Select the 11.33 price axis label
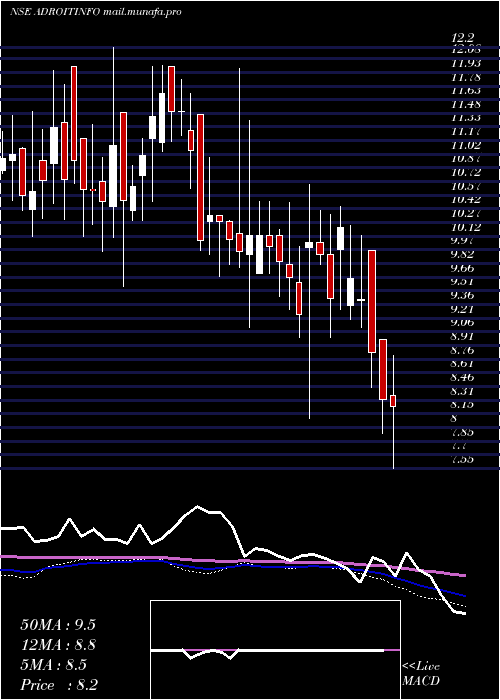Viewport: 500px width, 700px height. (x=466, y=118)
